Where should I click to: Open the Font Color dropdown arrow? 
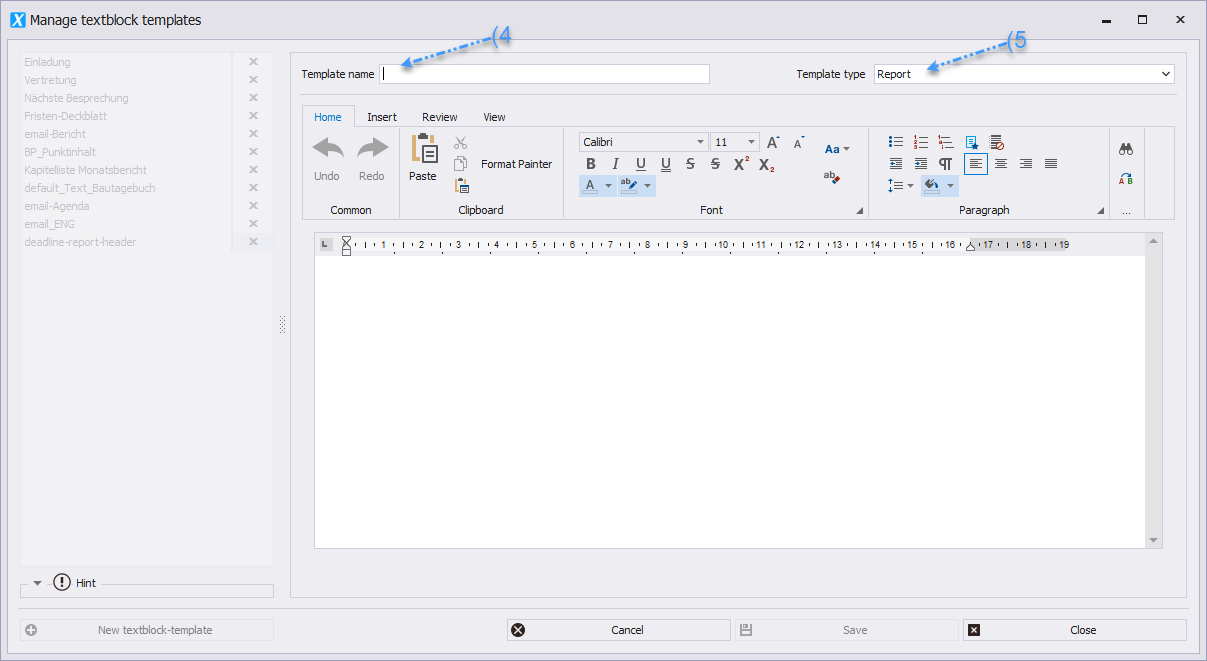pos(608,186)
